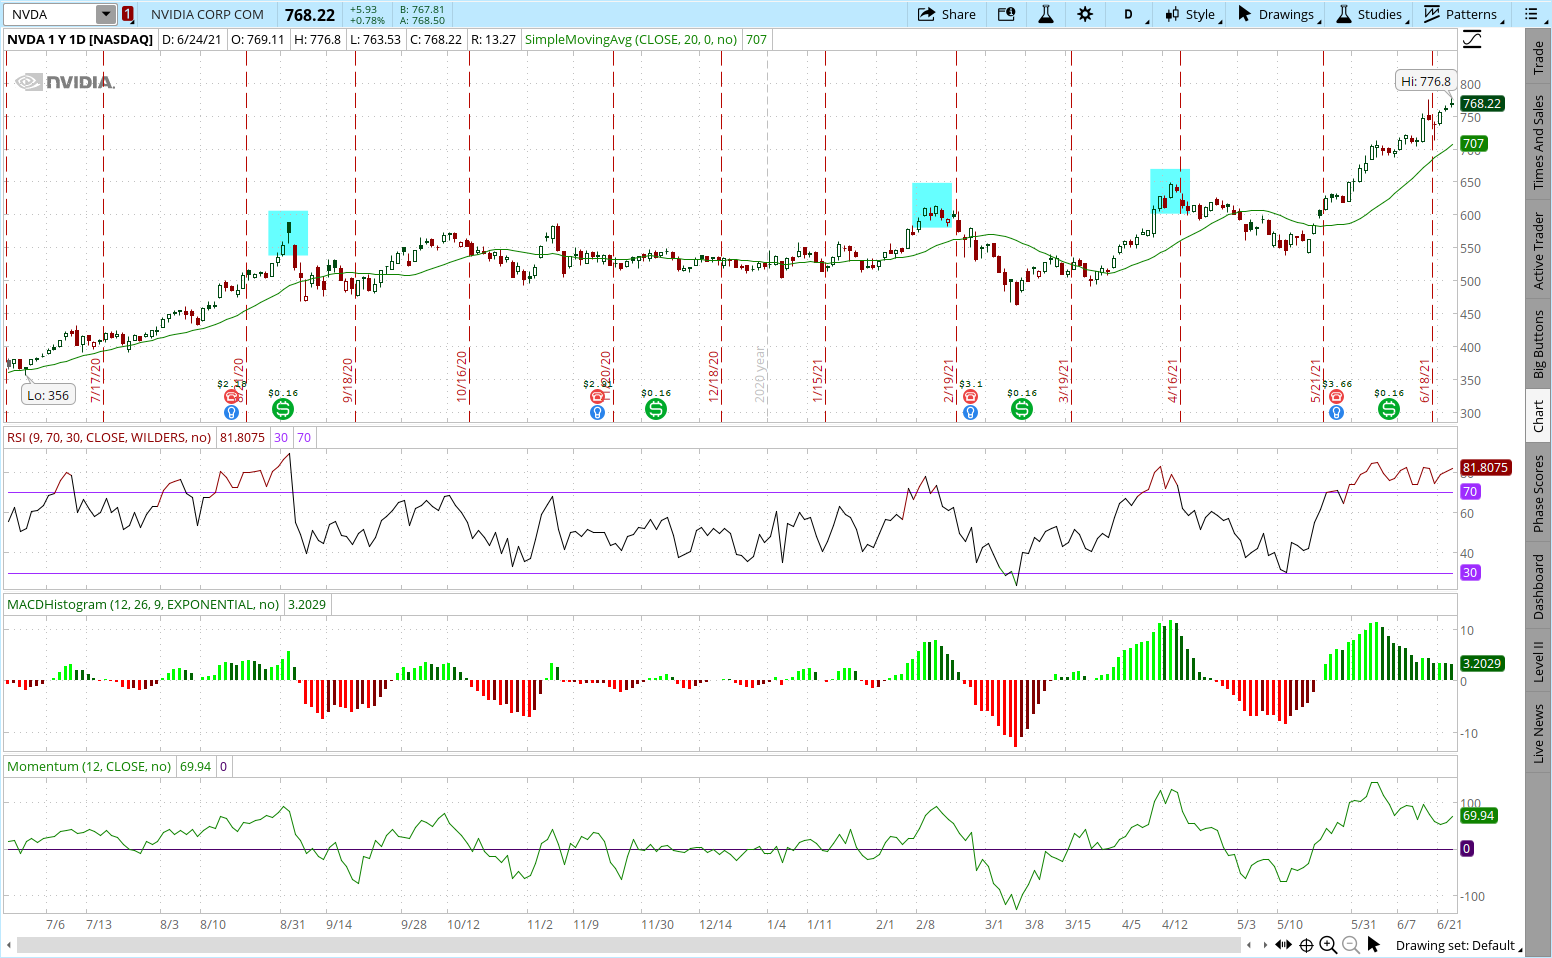Viewport: 1552px width, 958px height.
Task: Click the chart scale icon above price axis
Action: point(1472,40)
